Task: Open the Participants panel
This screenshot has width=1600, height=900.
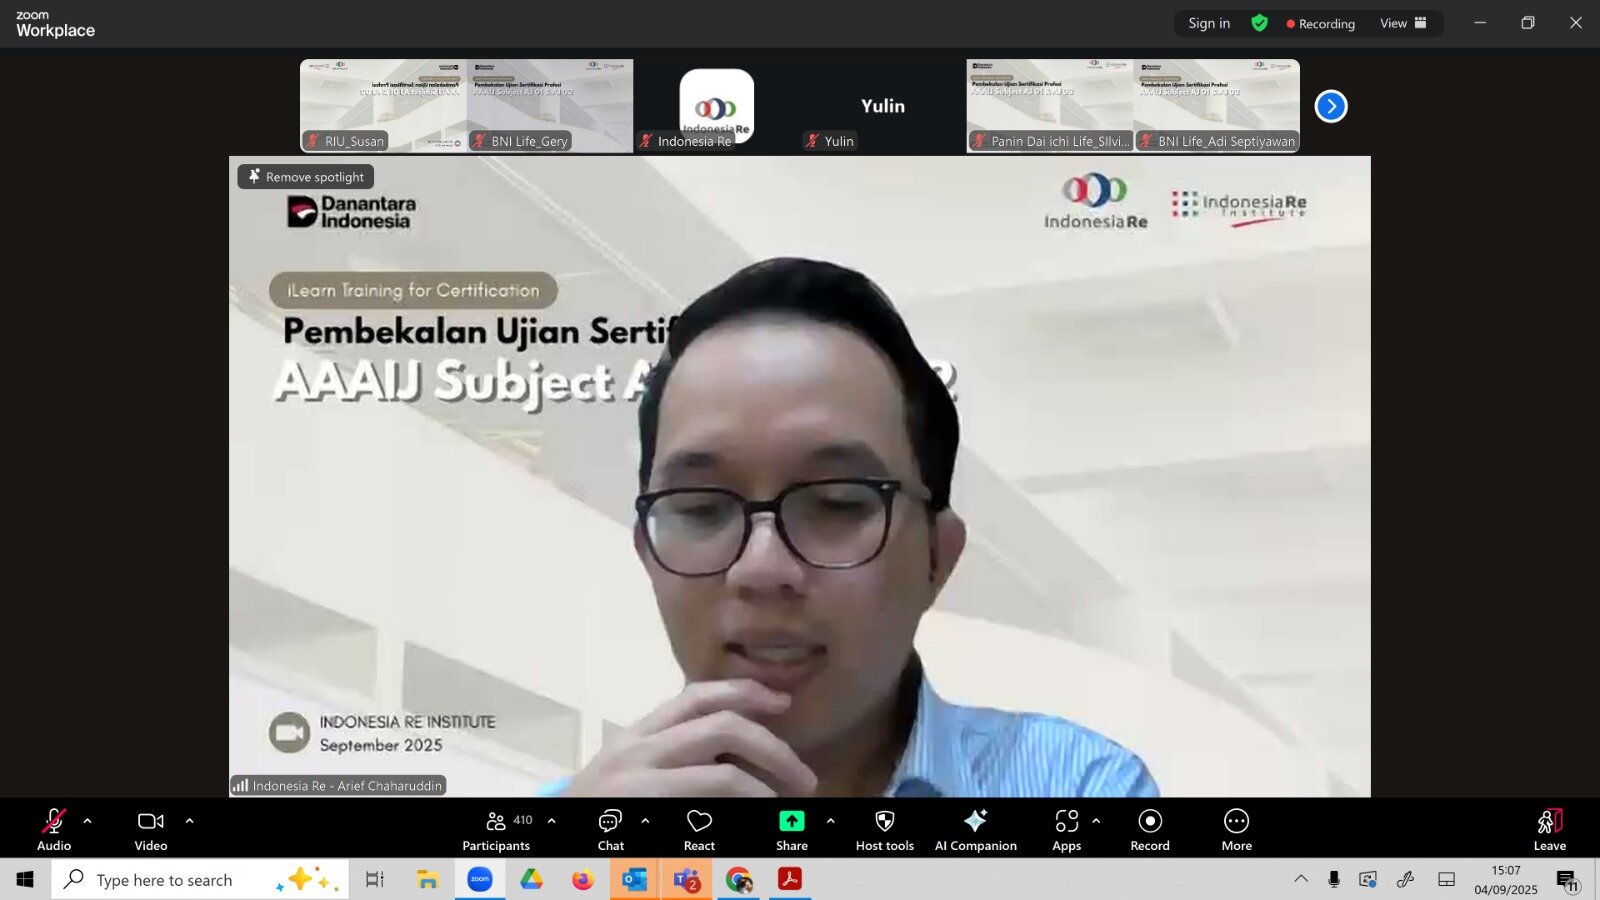Action: coord(496,829)
